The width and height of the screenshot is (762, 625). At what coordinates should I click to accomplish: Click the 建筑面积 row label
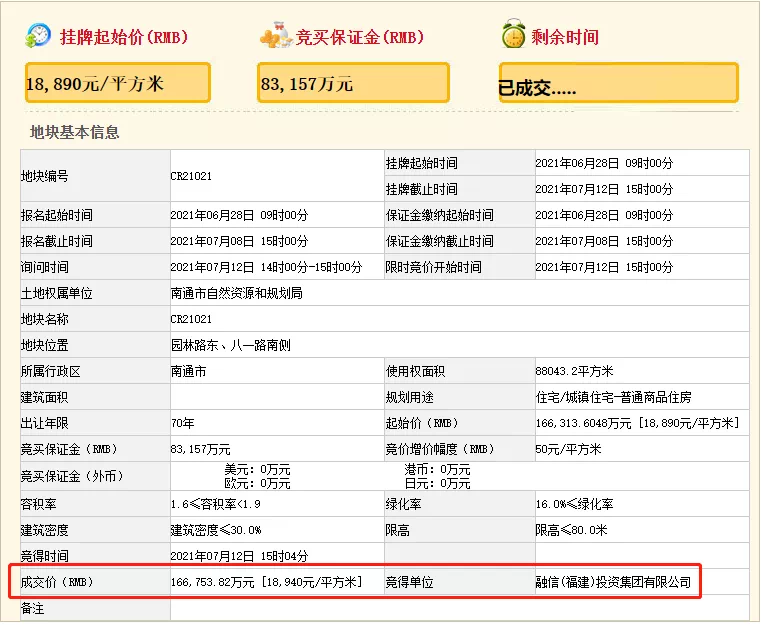(x=44, y=398)
